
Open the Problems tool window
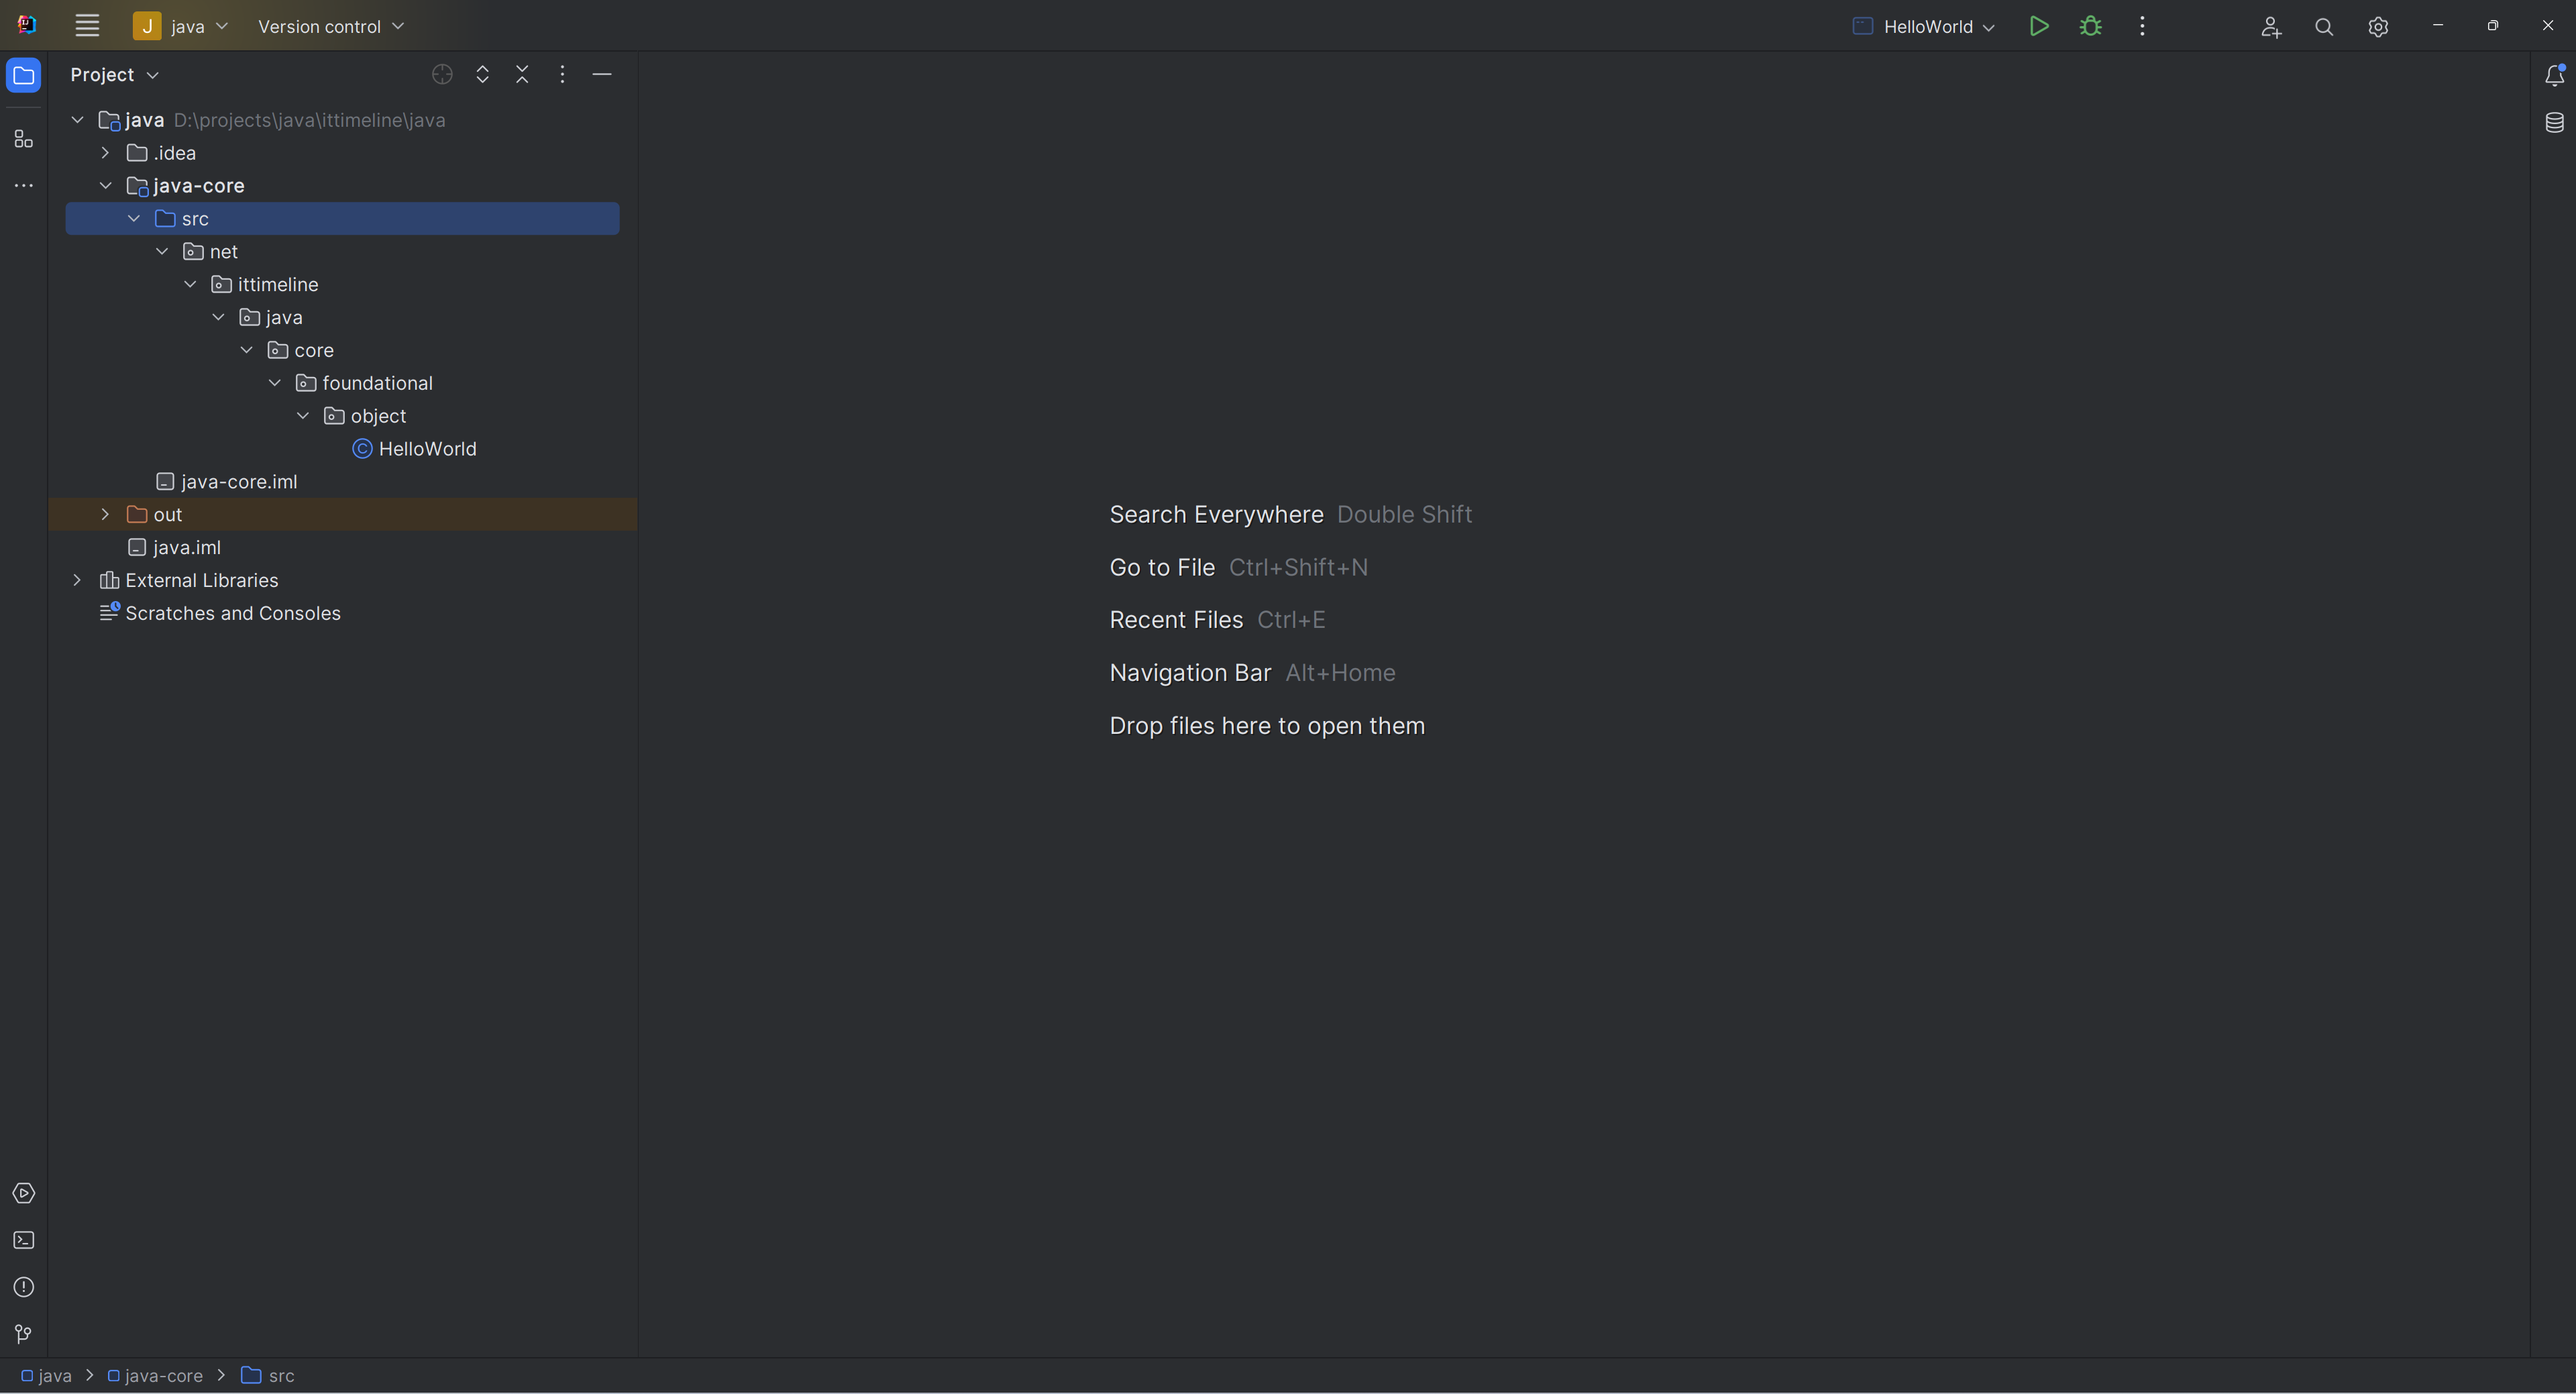24,1288
